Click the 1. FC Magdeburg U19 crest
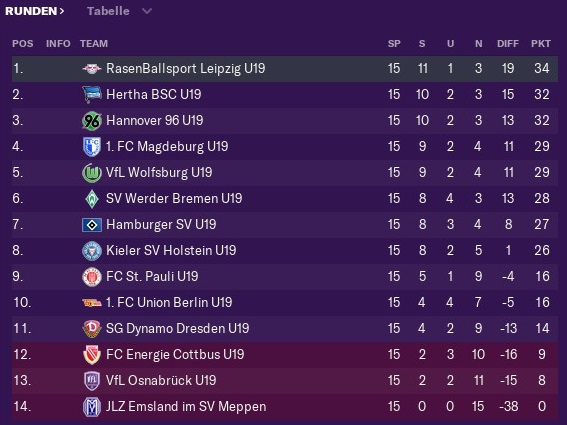 [91, 146]
